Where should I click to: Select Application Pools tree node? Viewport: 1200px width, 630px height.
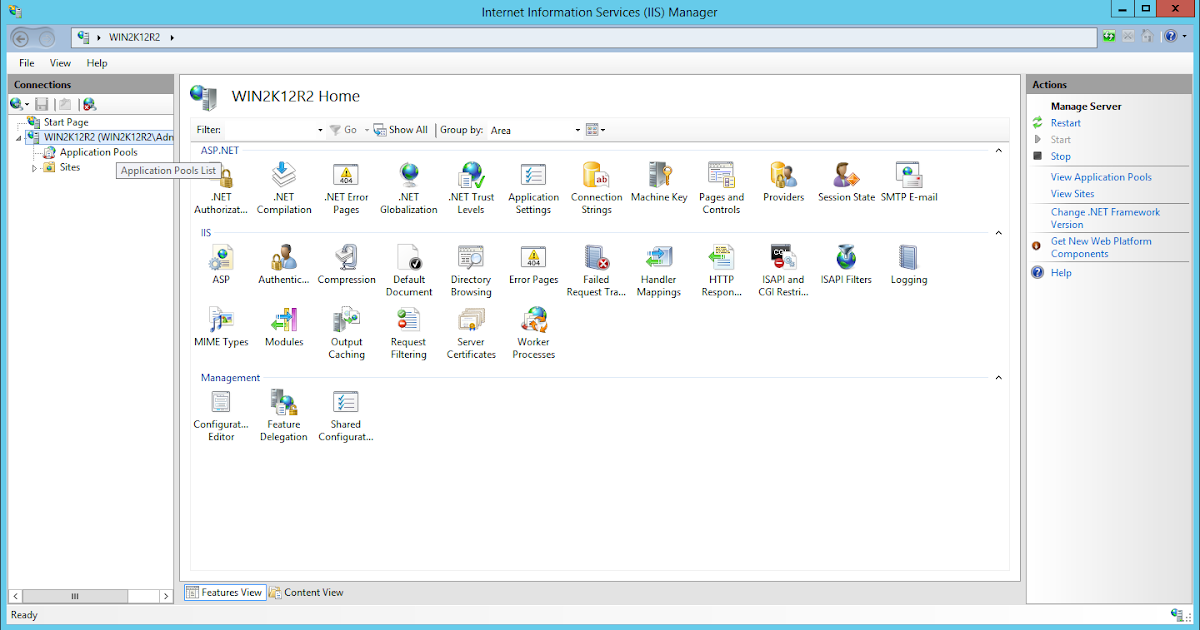click(x=98, y=153)
